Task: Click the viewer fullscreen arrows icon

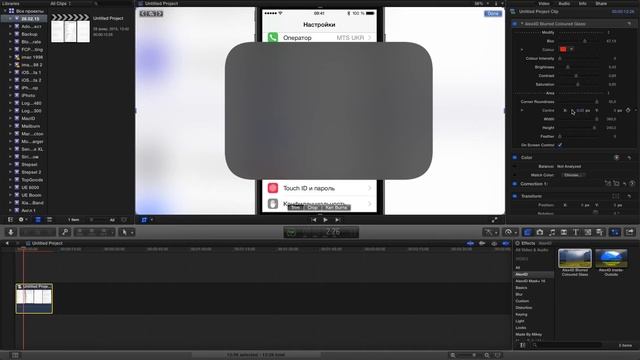Action: (494, 220)
